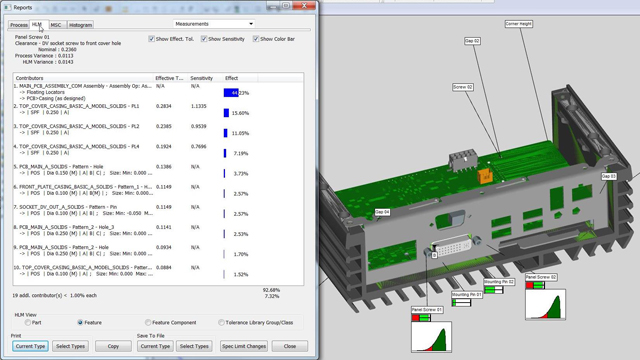
Task: Choose Tolerance Library Group/Class view
Action: (x=221, y=322)
